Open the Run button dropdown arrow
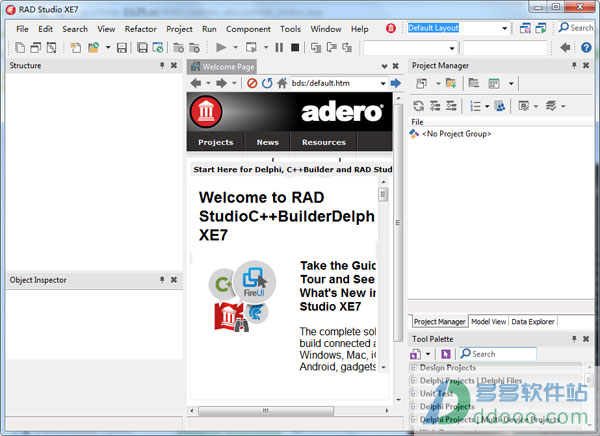Viewport: 600px width, 436px height. click(235, 47)
